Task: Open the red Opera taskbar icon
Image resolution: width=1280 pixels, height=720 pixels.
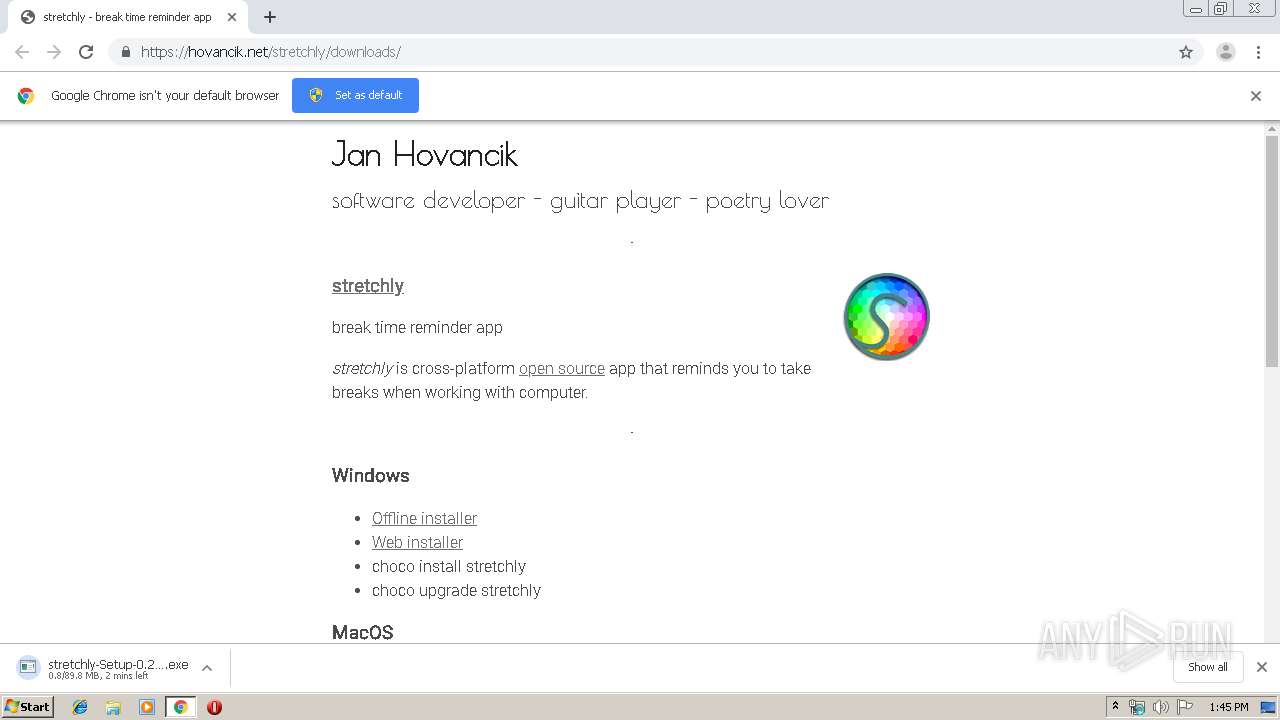Action: tap(214, 707)
